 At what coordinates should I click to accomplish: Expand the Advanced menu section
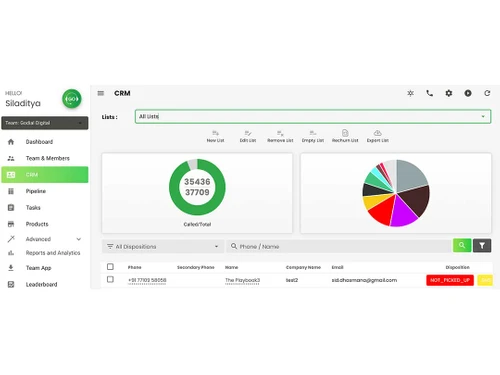[x=45, y=239]
